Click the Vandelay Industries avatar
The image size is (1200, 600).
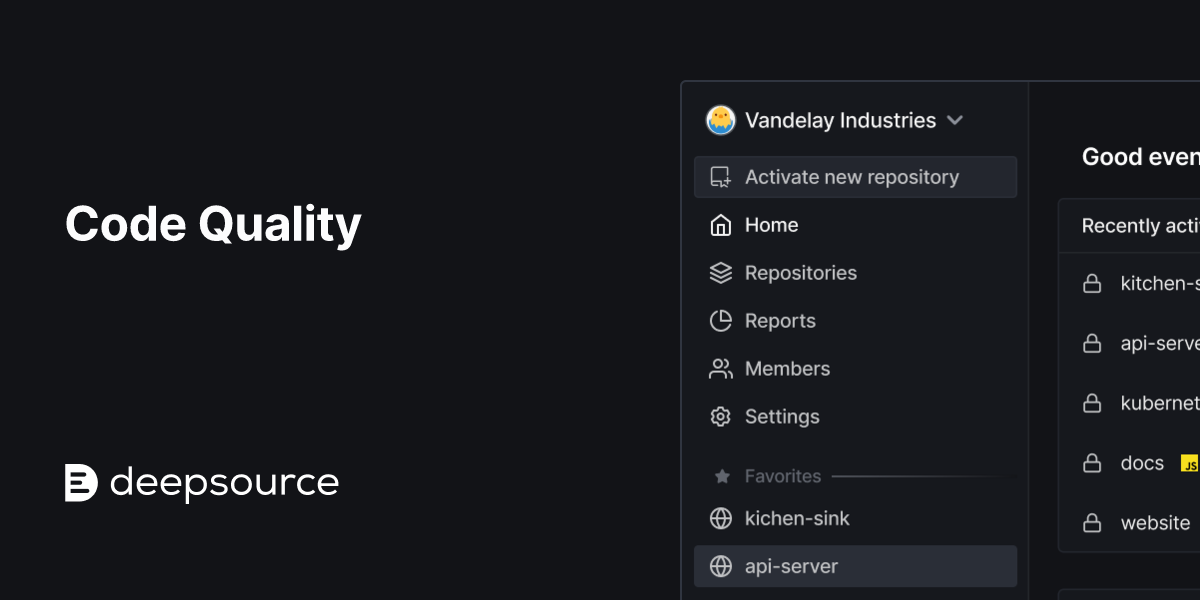tap(719, 120)
